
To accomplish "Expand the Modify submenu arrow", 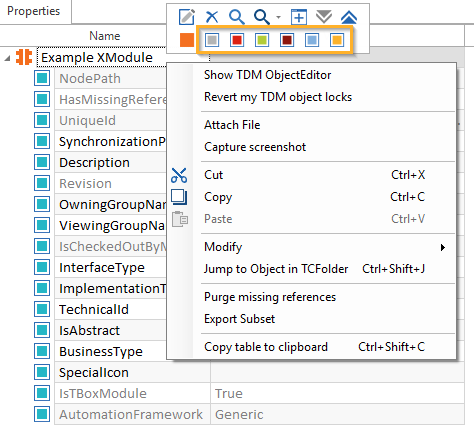I will 443,247.
